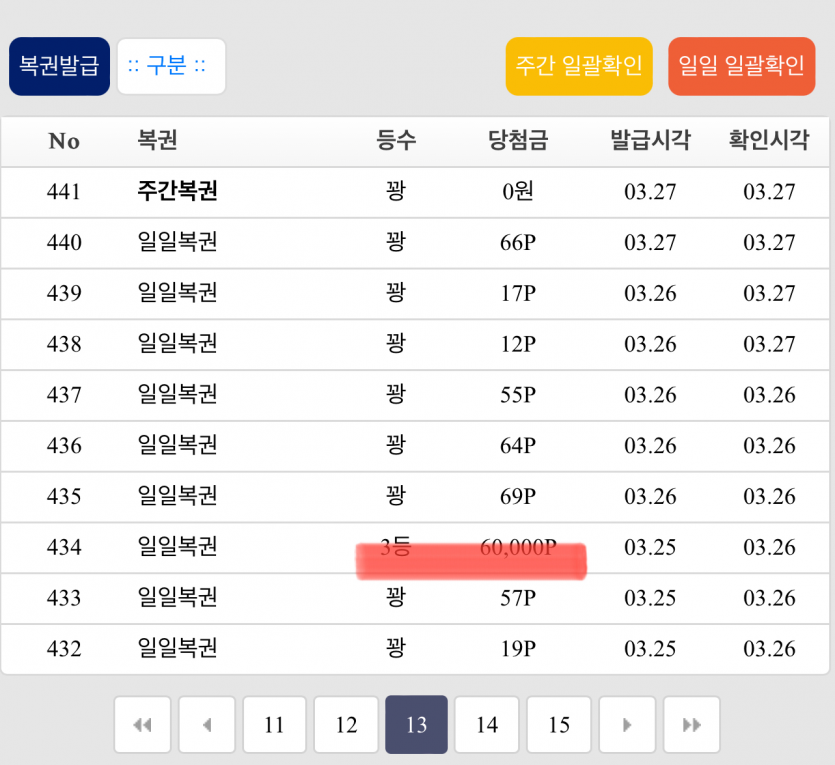Click row 441 confirm date 03.27
The height and width of the screenshot is (765, 835).
click(x=769, y=192)
